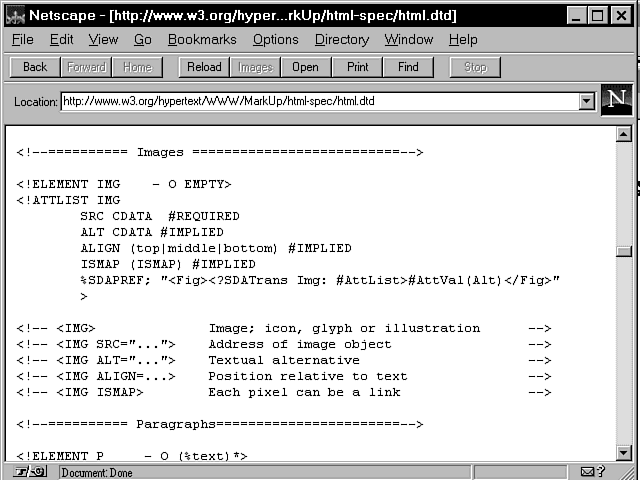Screen dimensions: 640x480
Task: Click the Netscape title bar system icon
Action: click(16, 16)
